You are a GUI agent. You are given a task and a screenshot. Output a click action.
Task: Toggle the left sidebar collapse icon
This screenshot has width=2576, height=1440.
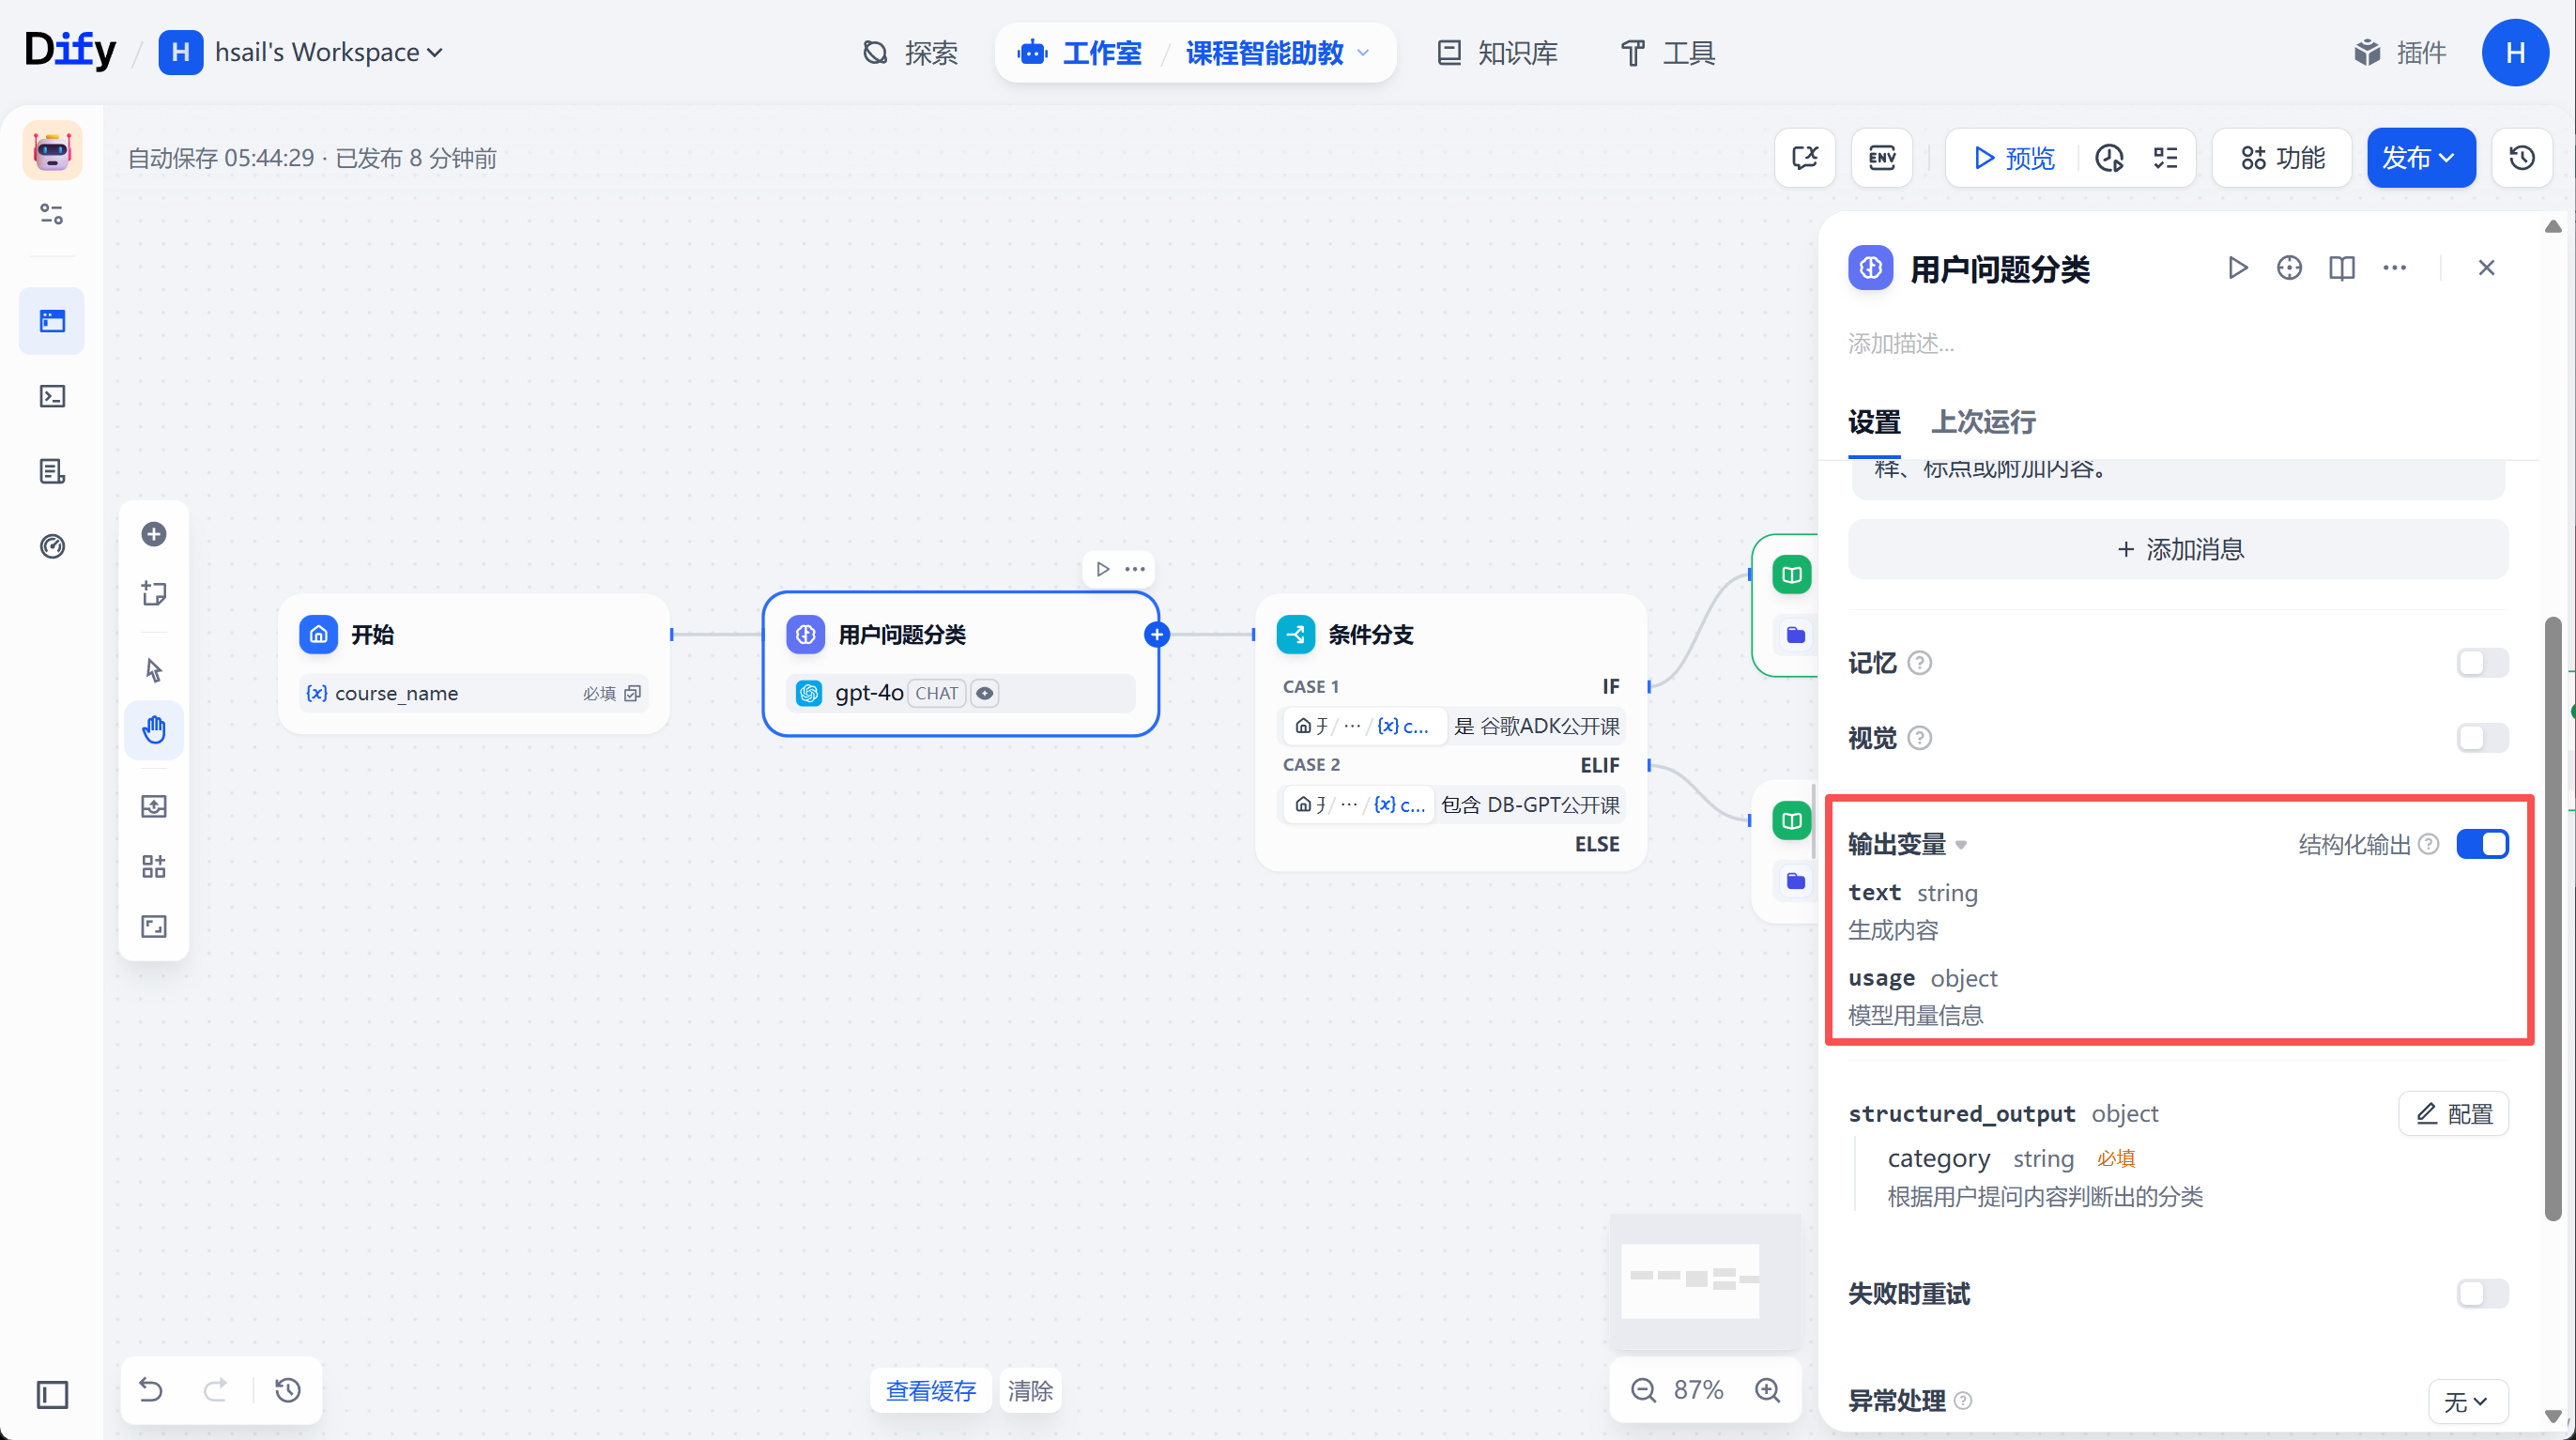coord(52,1394)
